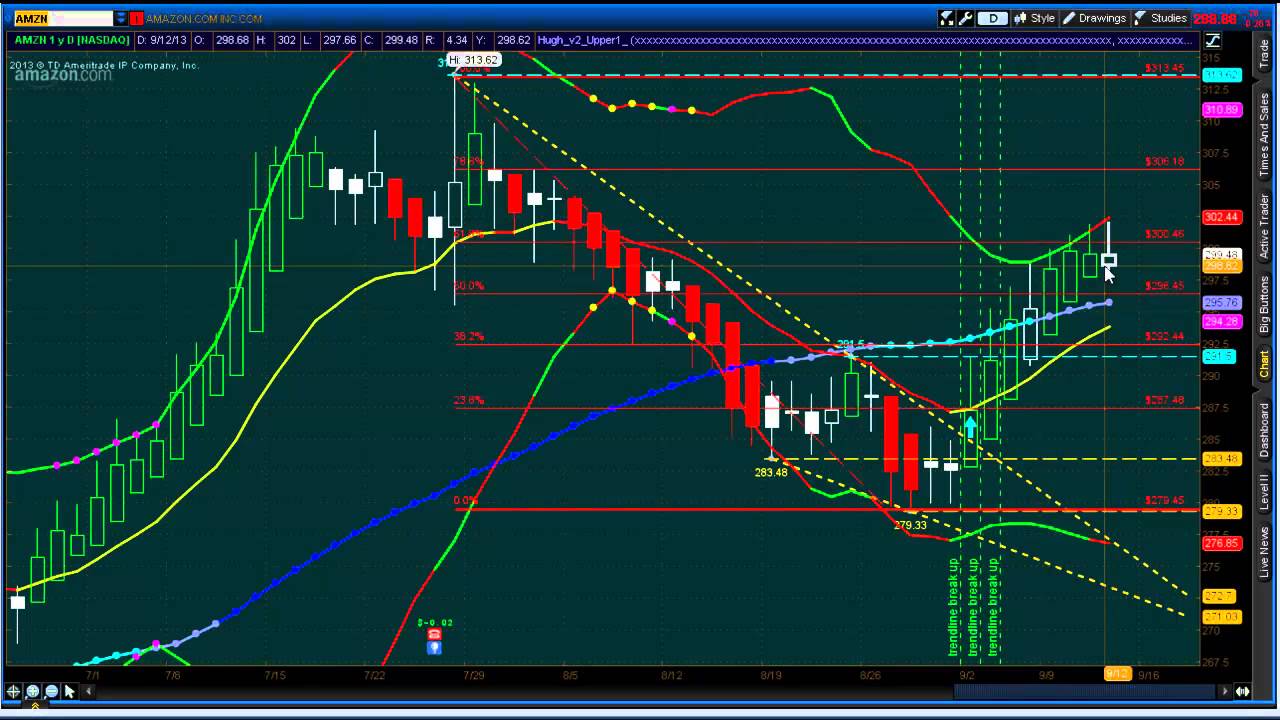Image resolution: width=1280 pixels, height=720 pixels.
Task: Click the $287.48 Fibonacci level label
Action: (1165, 400)
